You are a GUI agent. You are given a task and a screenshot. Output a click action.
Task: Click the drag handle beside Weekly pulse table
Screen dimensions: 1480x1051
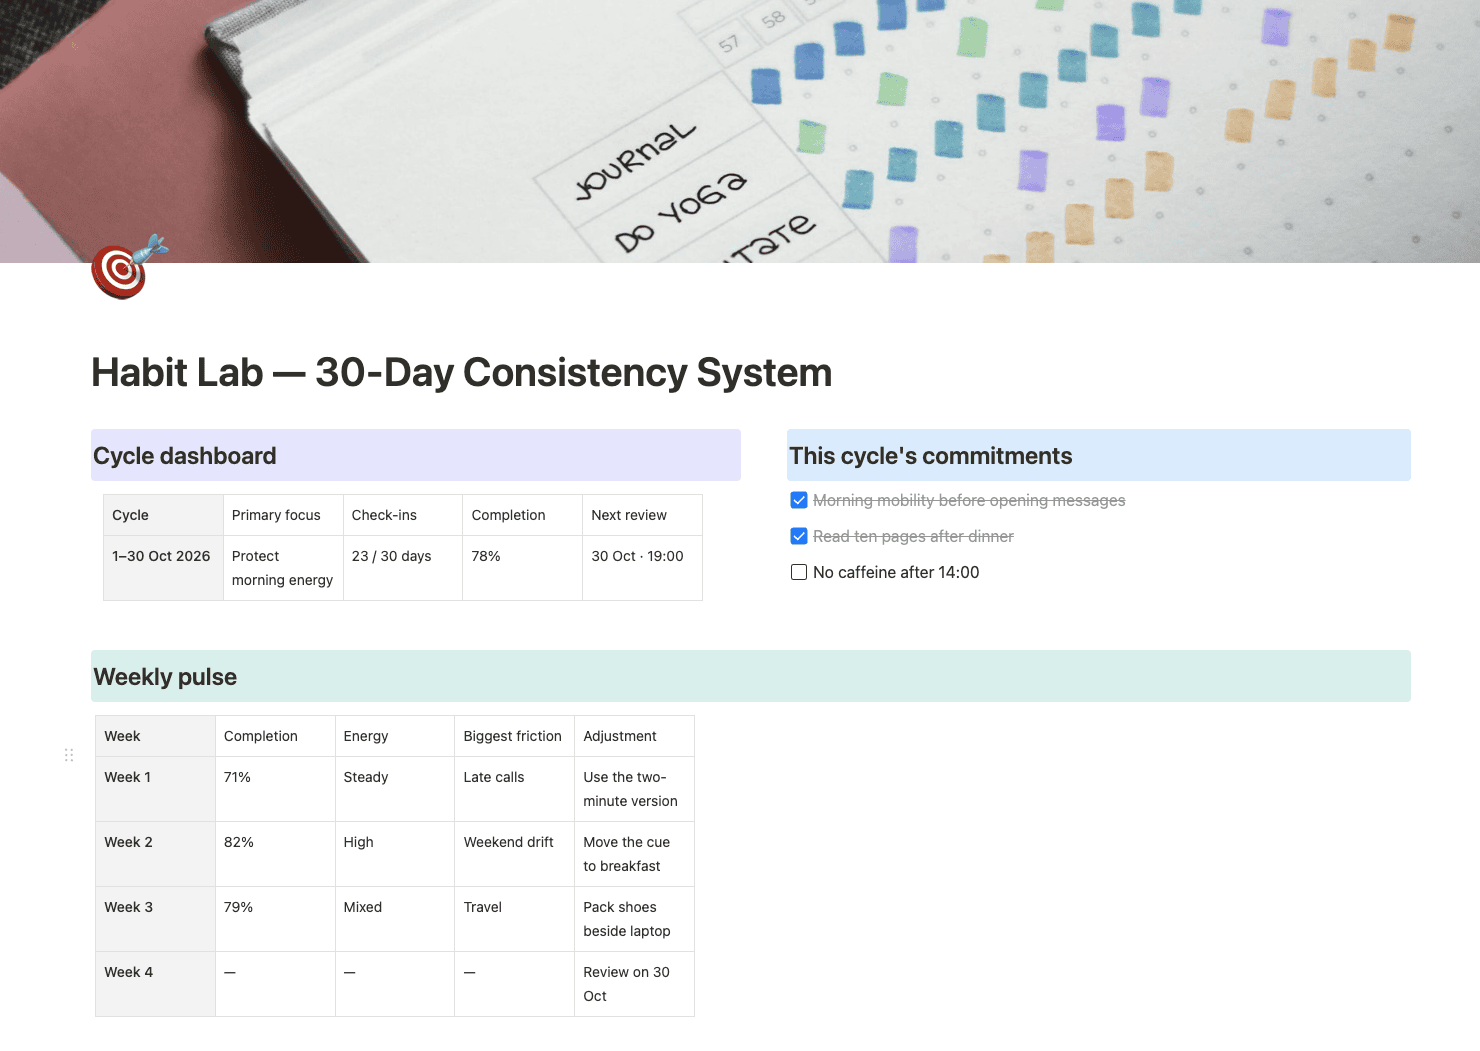pyautogui.click(x=69, y=755)
